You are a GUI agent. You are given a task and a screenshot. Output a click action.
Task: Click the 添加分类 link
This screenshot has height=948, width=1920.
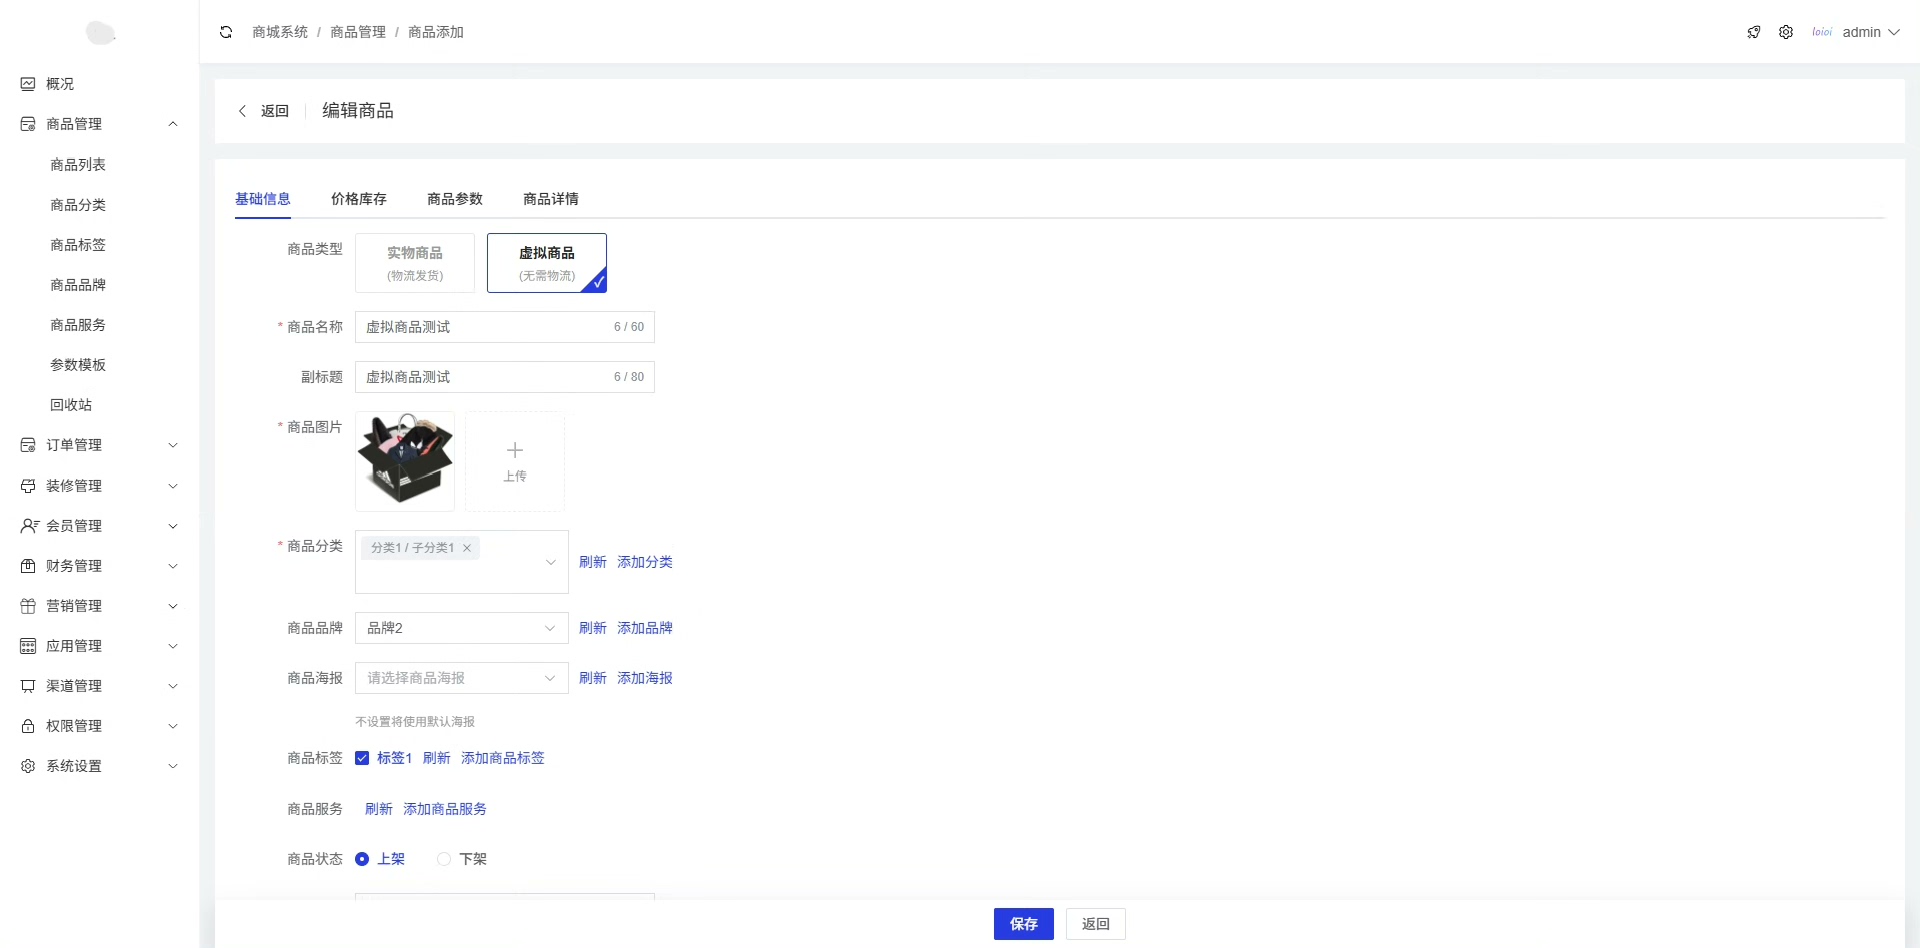click(x=645, y=562)
